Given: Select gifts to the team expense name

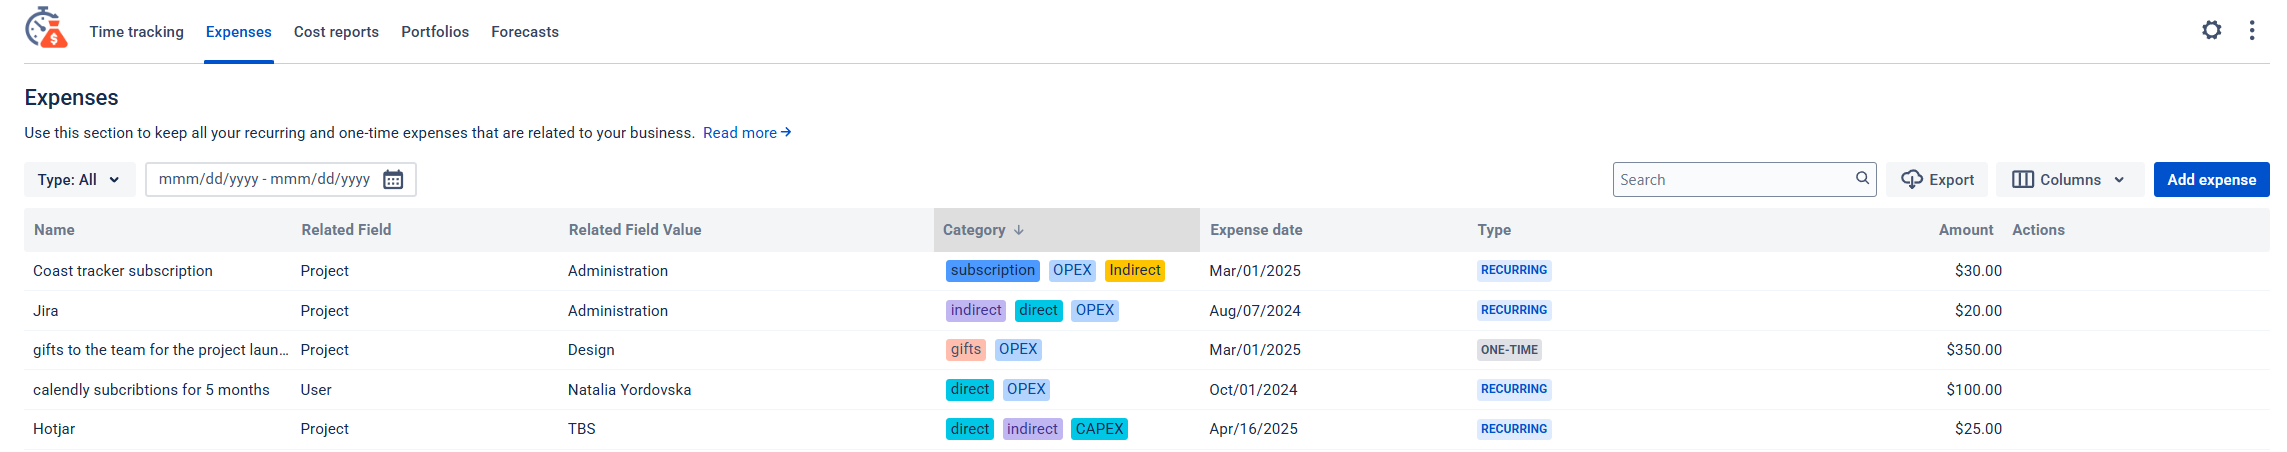Looking at the screenshot, I should point(160,350).
